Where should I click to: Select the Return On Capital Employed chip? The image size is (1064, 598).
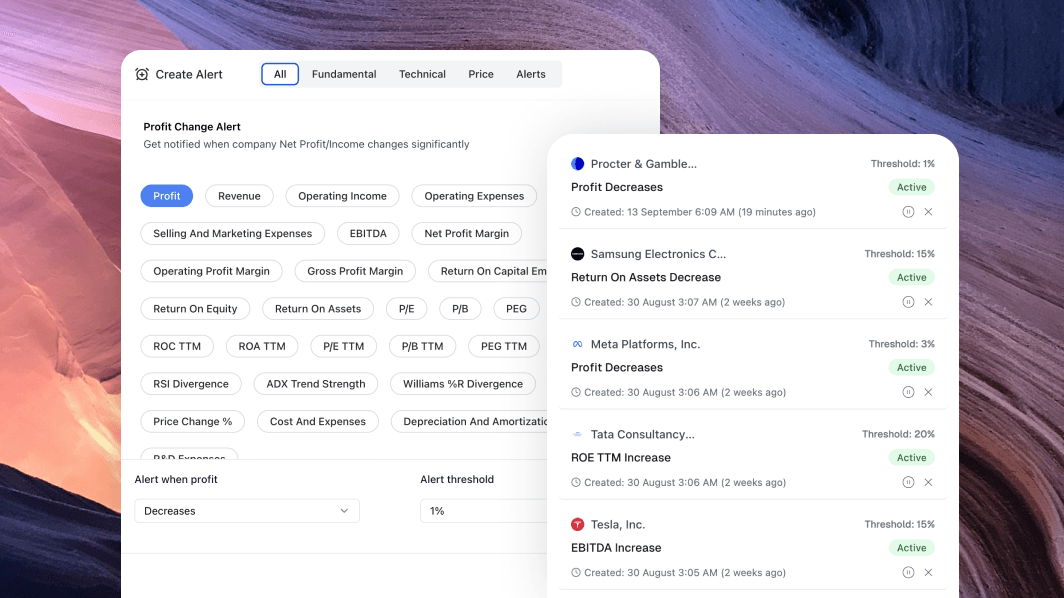click(x=489, y=271)
